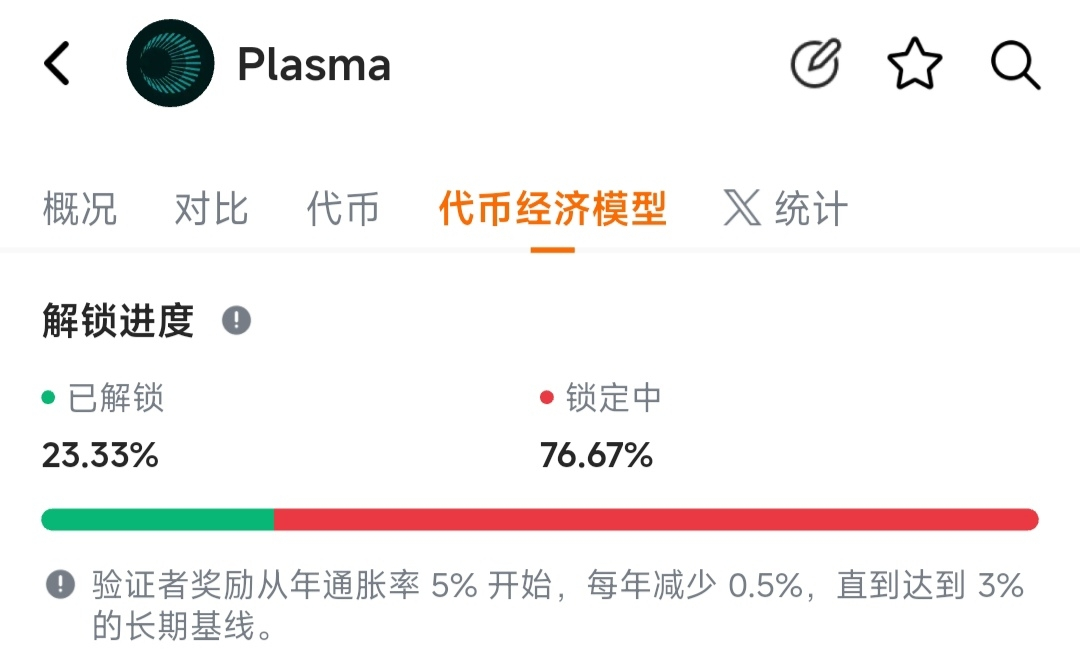Tap the Plasma title text

(x=314, y=65)
